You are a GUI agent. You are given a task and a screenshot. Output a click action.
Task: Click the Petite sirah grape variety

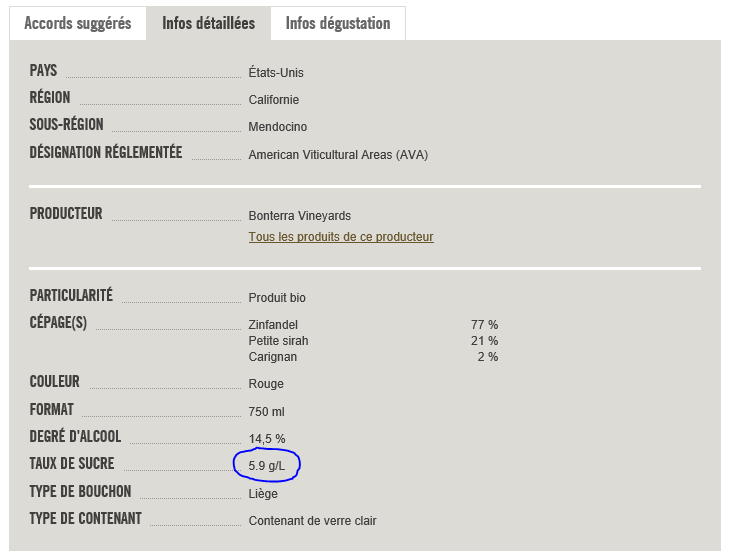click(279, 341)
